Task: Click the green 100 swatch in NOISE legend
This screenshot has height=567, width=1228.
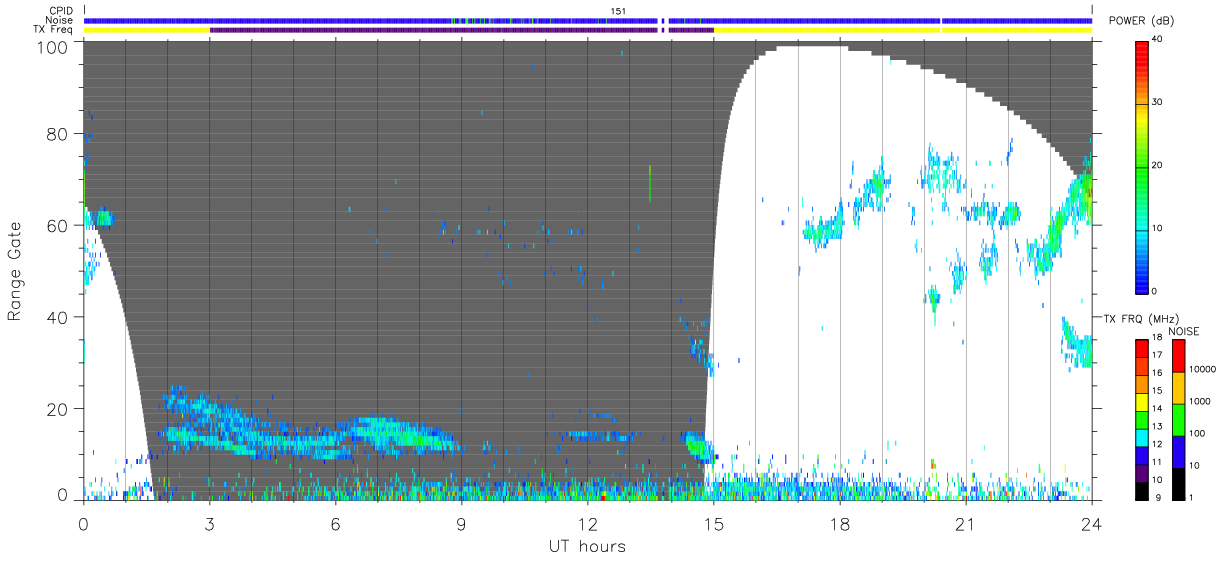Action: [x=1178, y=419]
